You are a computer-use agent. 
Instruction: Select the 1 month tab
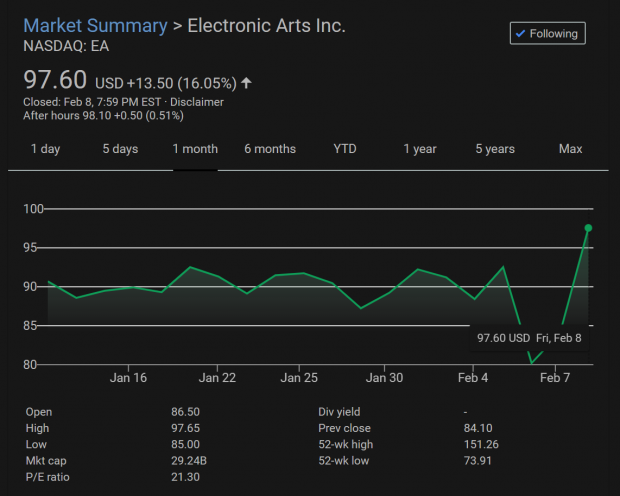[x=195, y=149]
